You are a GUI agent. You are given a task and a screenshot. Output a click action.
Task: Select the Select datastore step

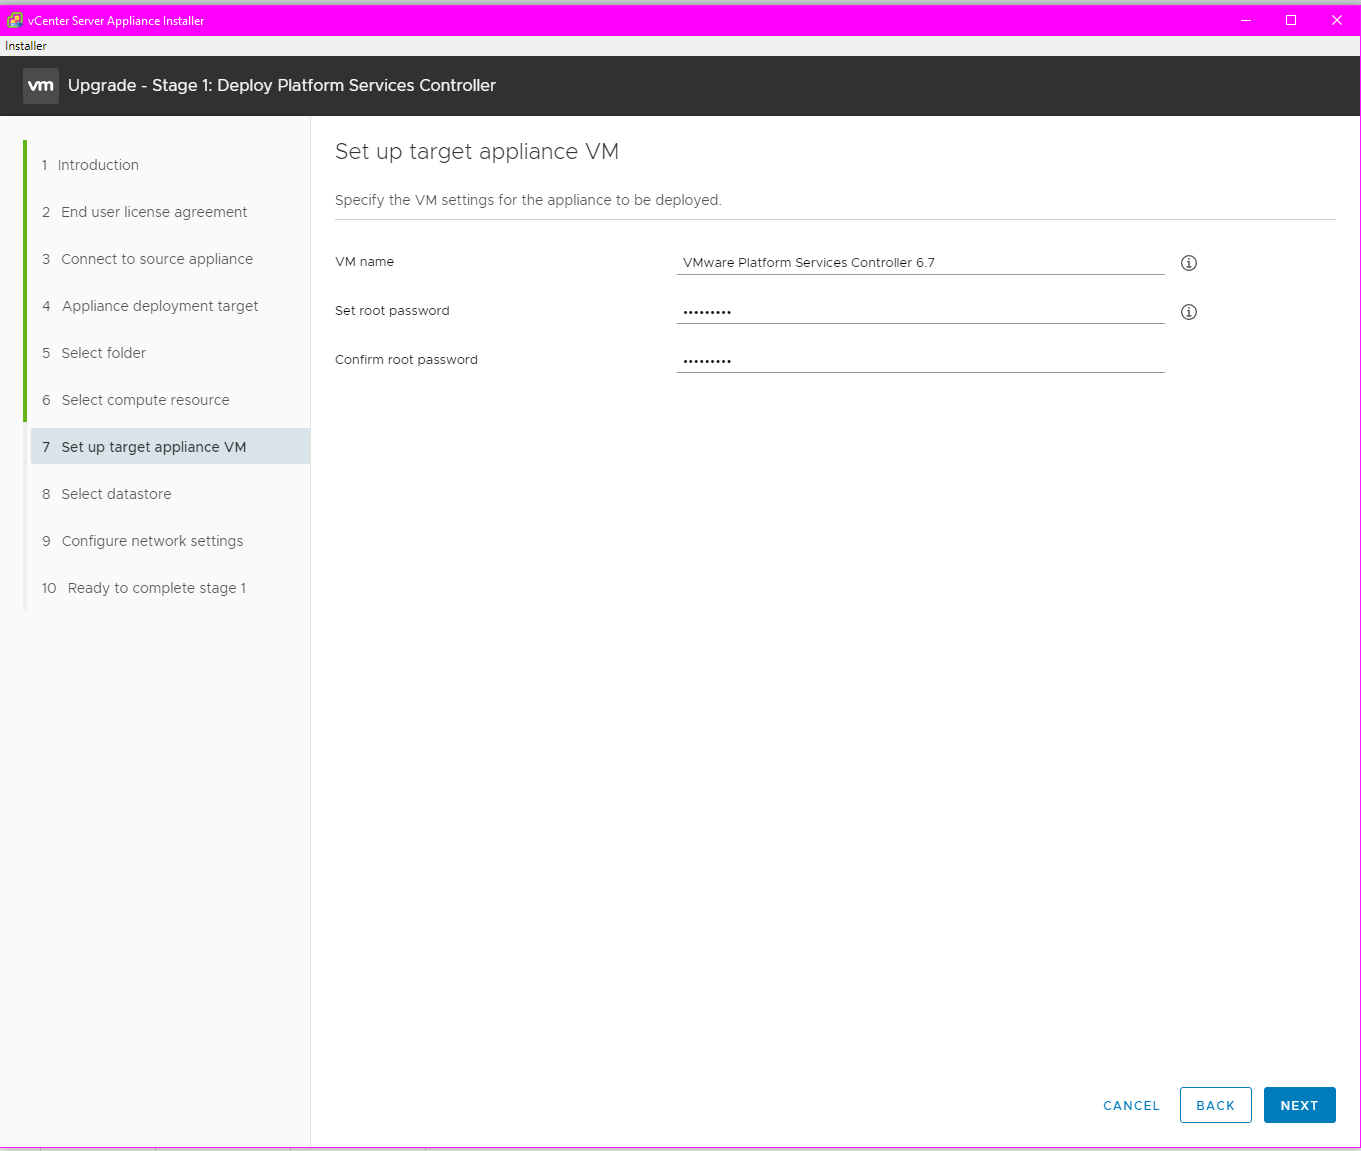tap(116, 493)
